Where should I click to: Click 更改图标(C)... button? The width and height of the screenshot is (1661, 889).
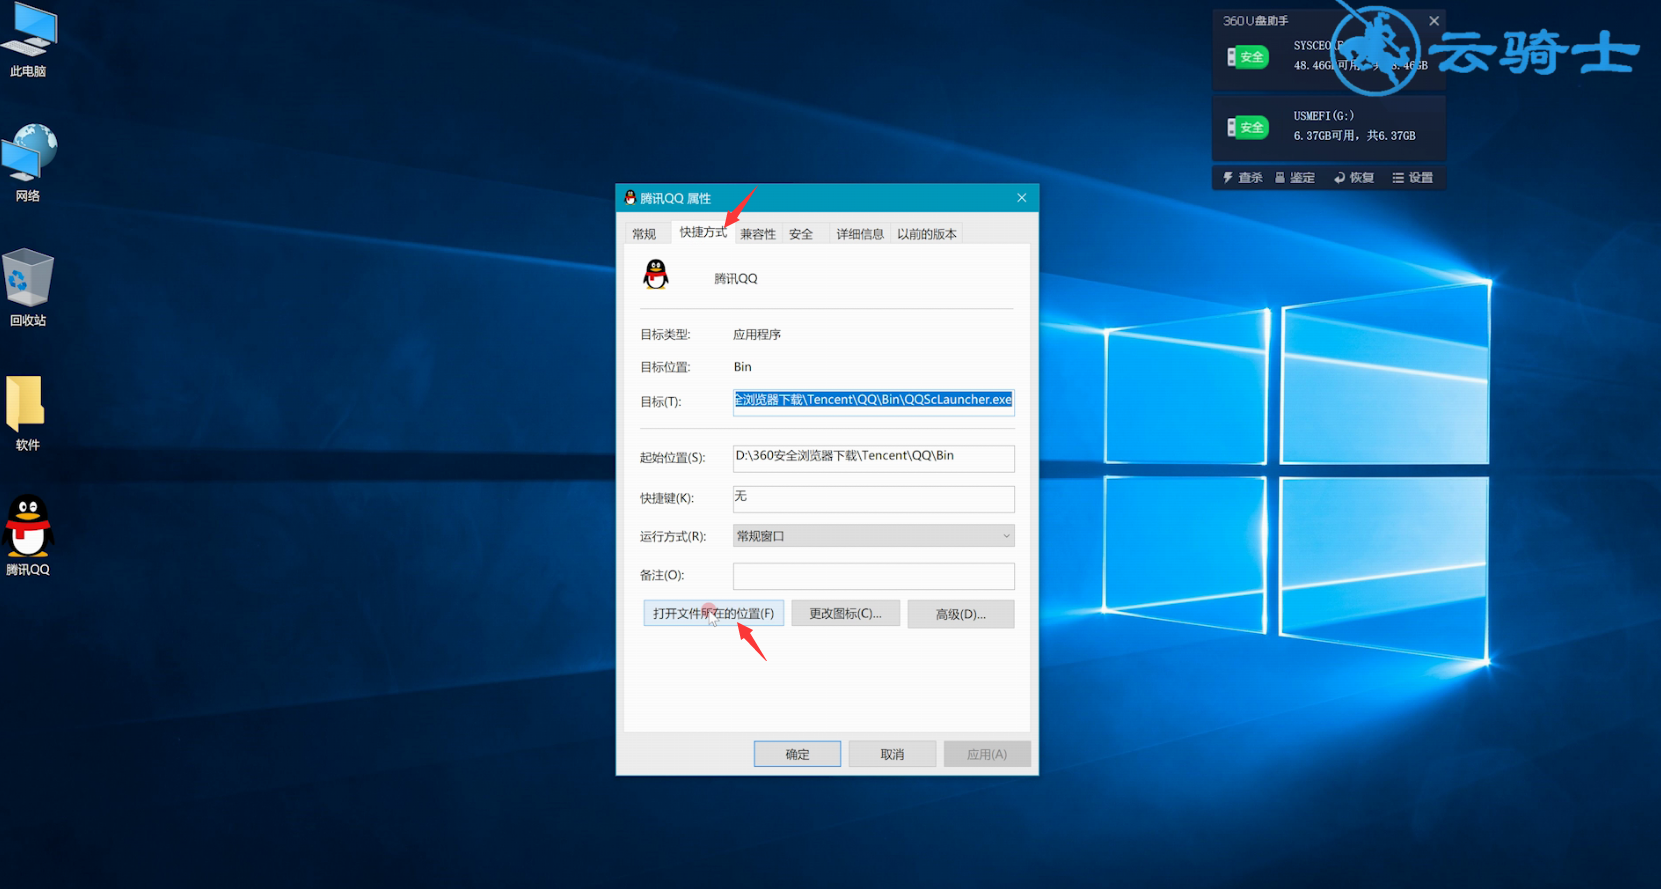point(845,613)
